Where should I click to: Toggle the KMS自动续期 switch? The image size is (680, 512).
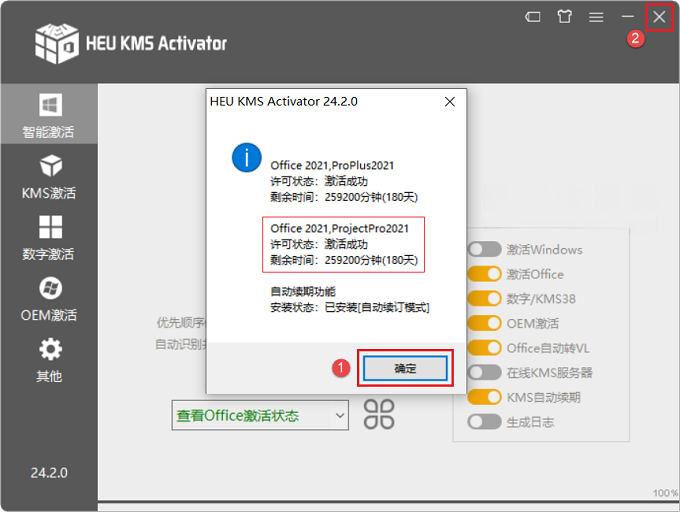pyautogui.click(x=484, y=397)
